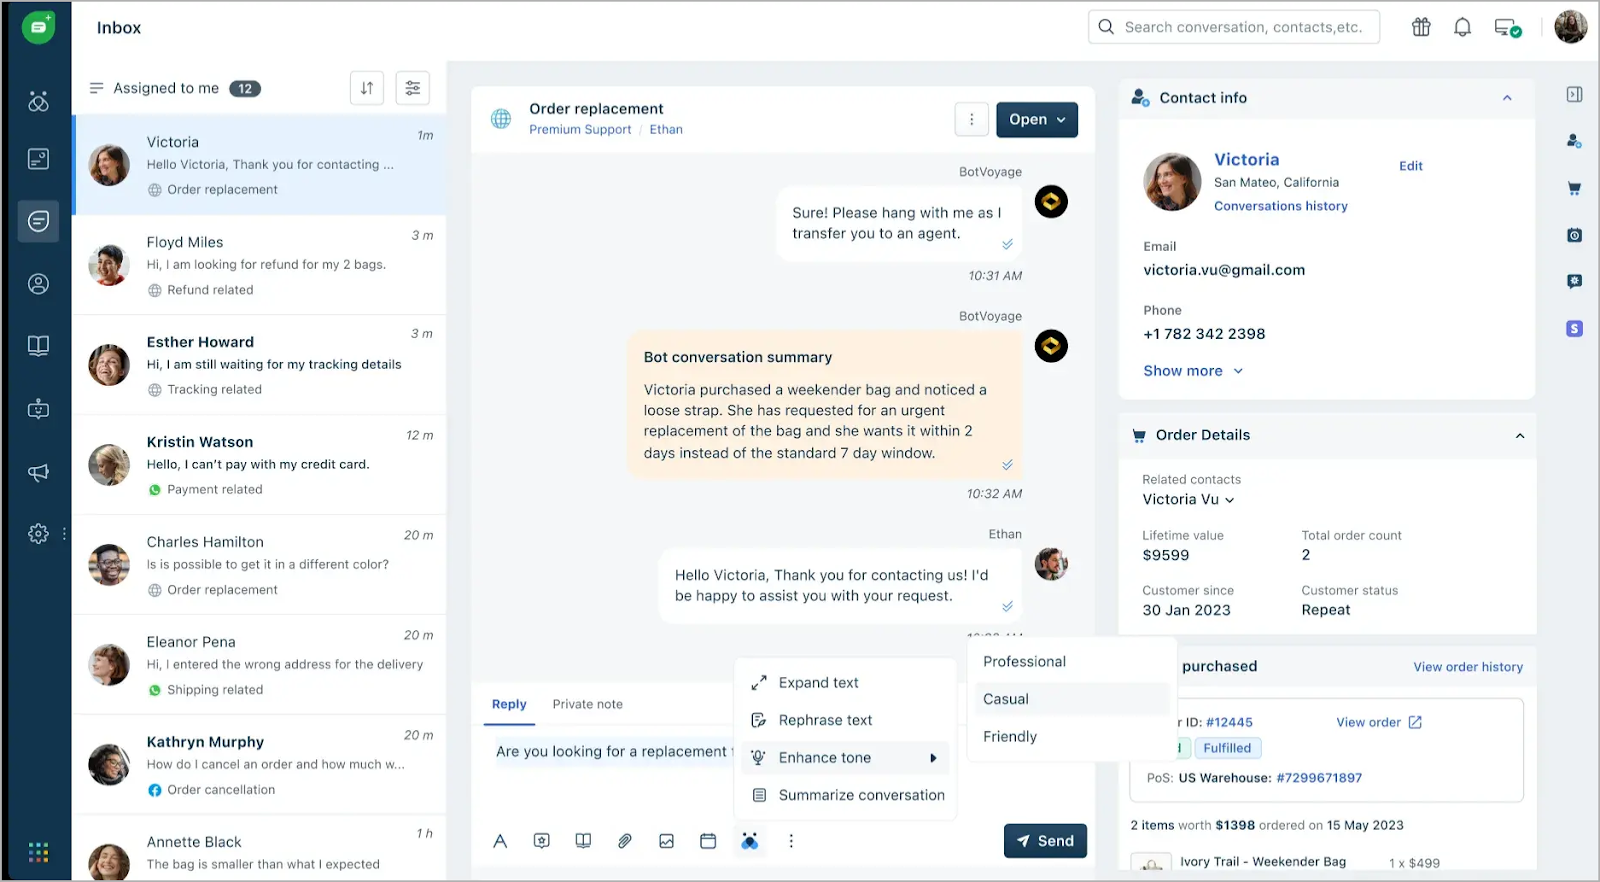Open Charles Hamilton's order replacement conversation

point(260,565)
